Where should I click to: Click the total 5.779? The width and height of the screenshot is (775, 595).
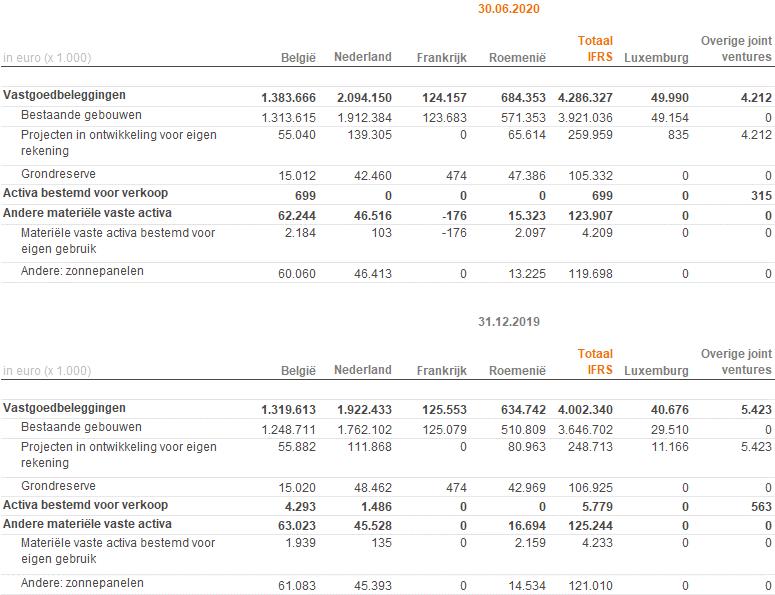[x=598, y=507]
